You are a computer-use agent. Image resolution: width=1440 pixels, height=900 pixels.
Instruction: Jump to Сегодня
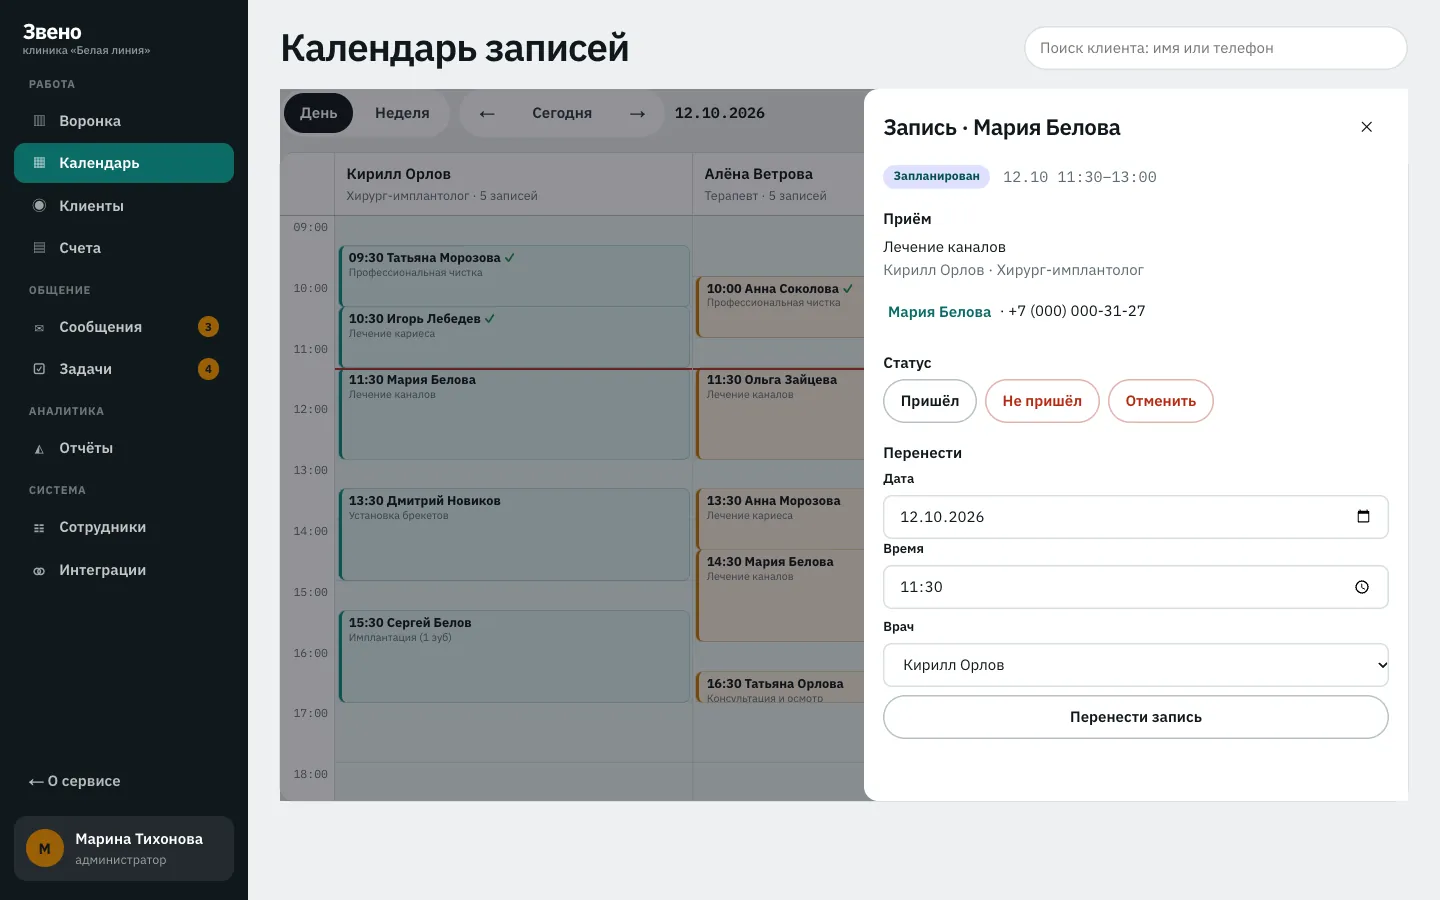(562, 114)
